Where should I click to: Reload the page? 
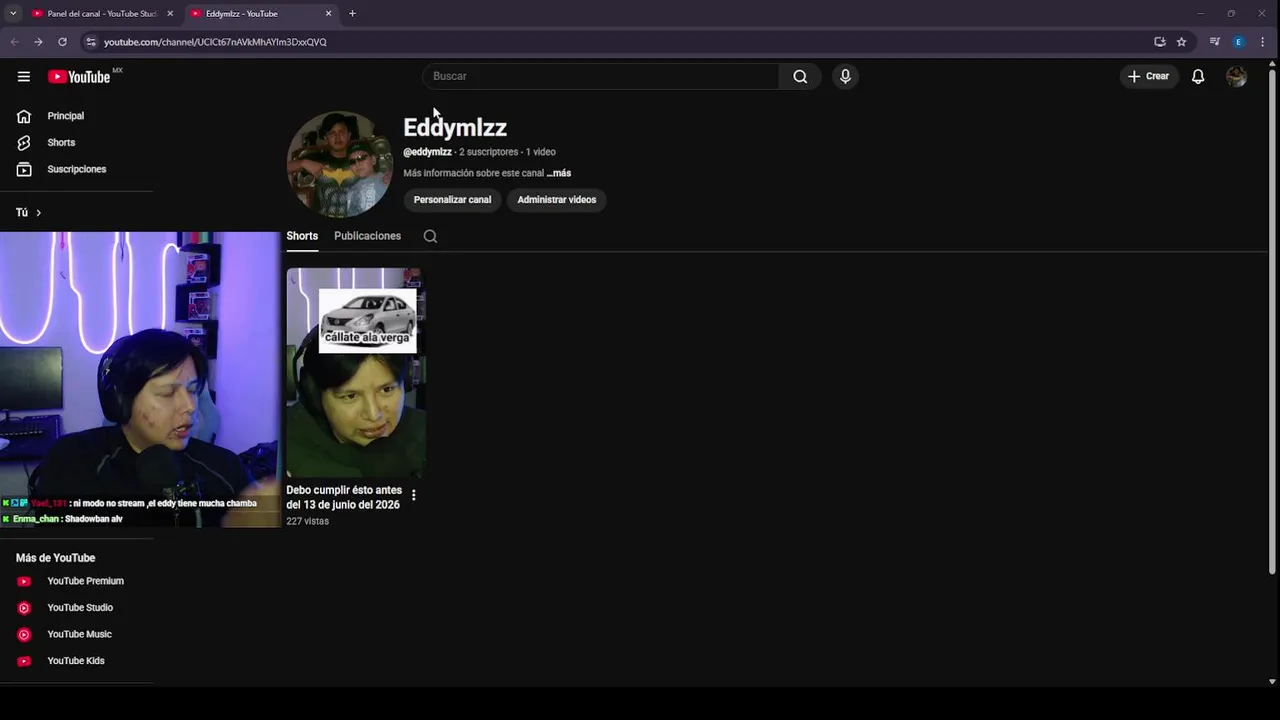tap(62, 42)
